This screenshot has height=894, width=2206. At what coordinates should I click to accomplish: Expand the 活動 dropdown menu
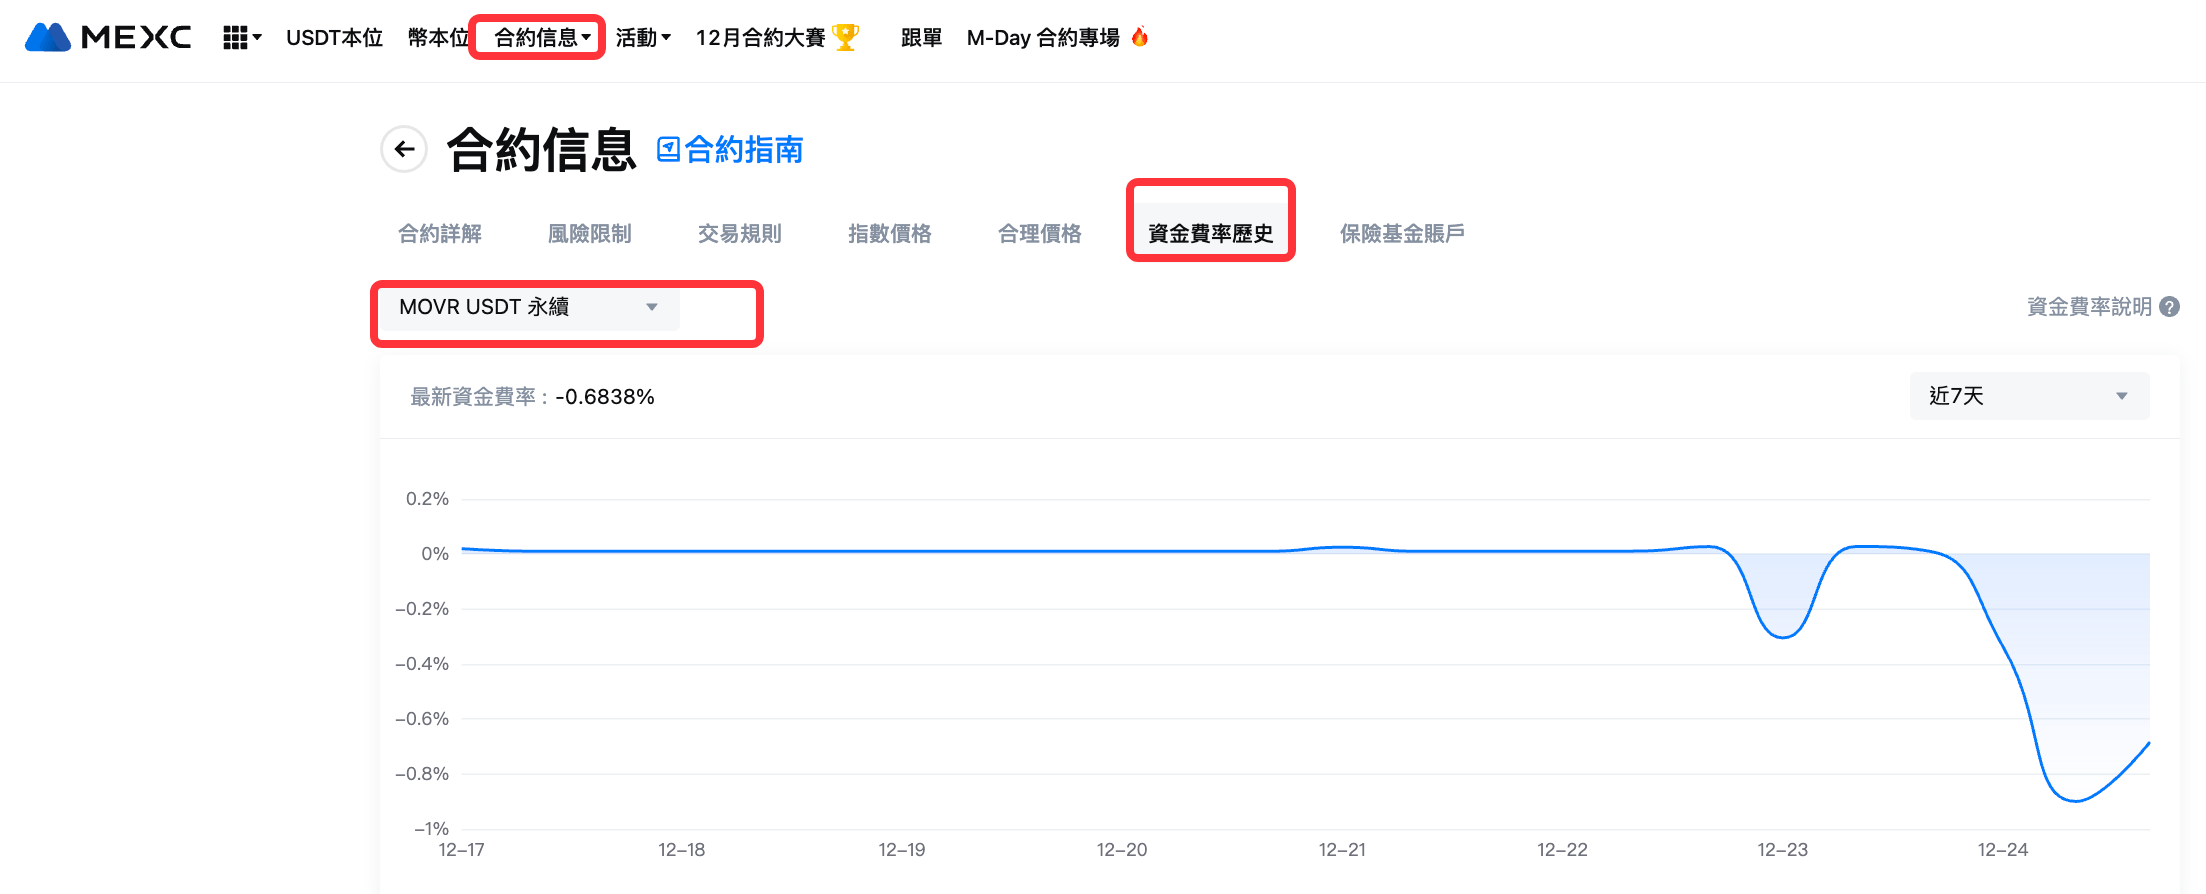click(x=643, y=38)
